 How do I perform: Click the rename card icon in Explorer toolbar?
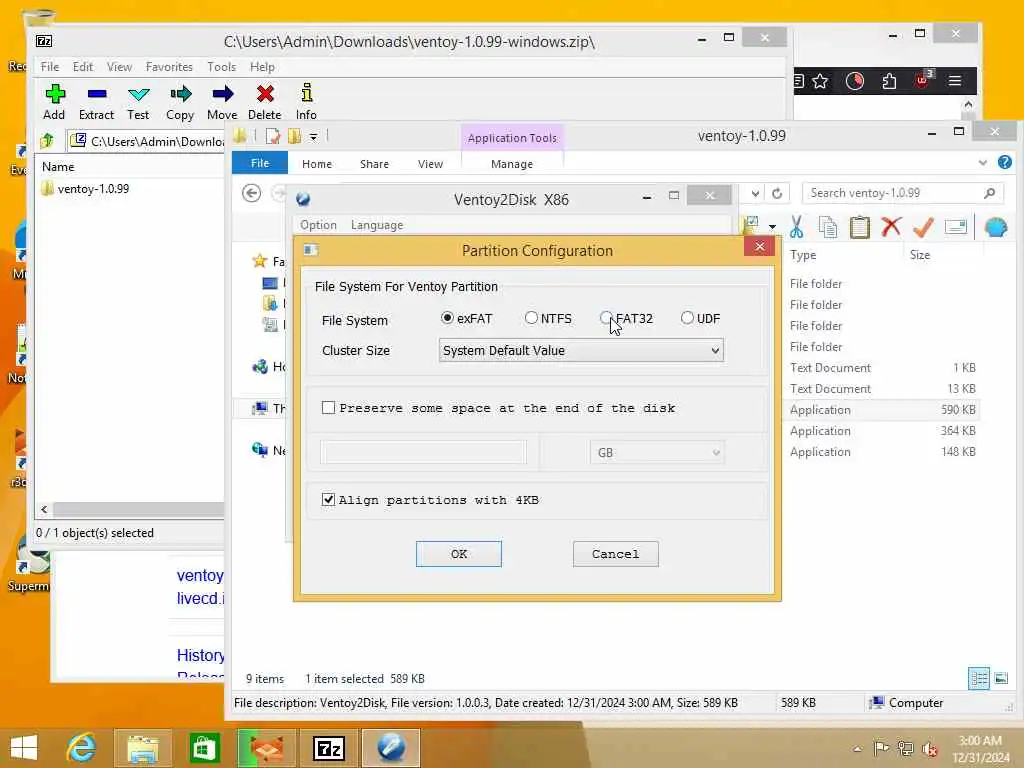[x=955, y=227]
